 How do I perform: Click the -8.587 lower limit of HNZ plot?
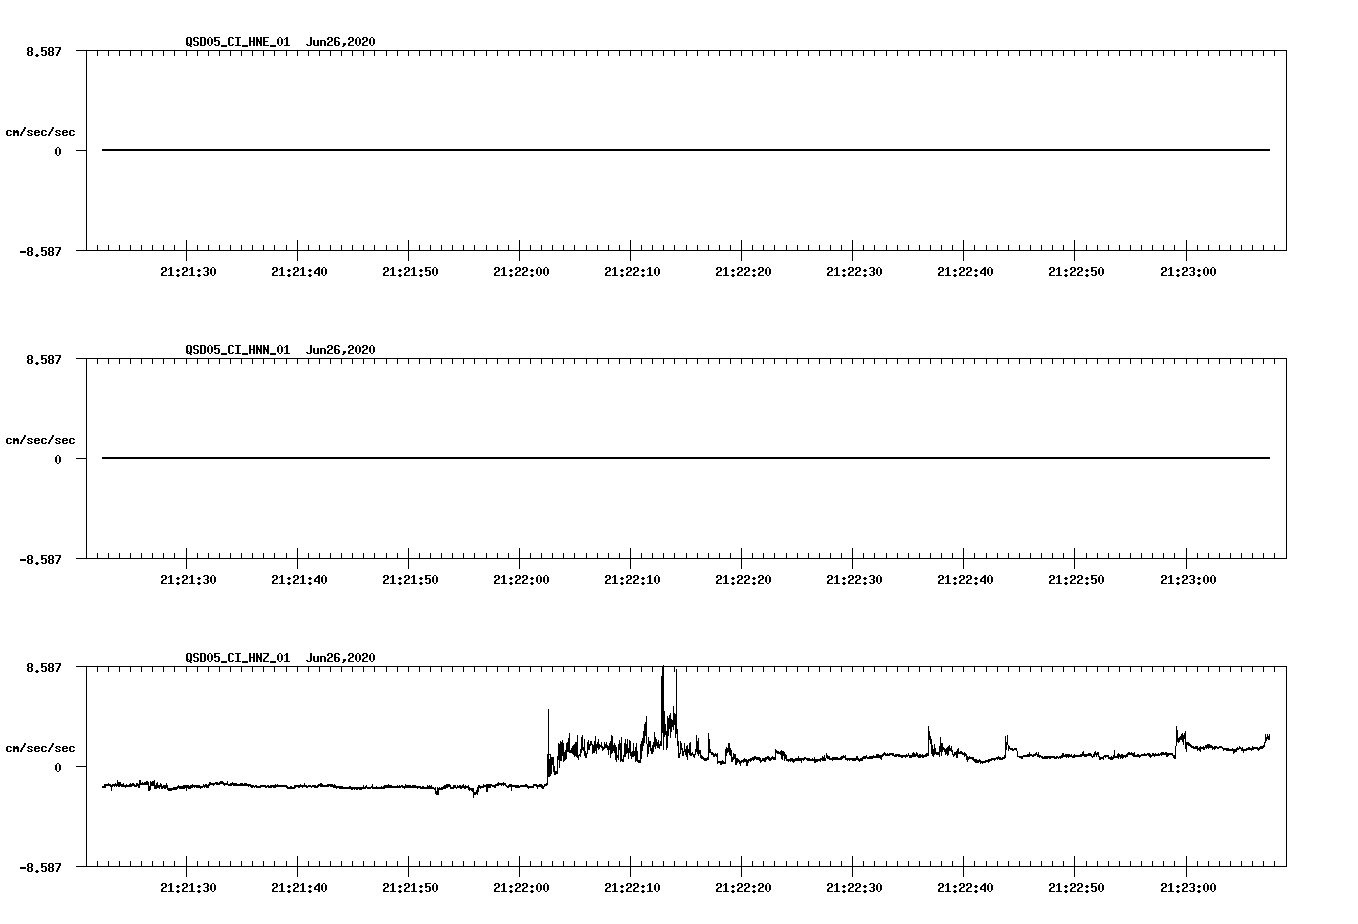point(41,867)
